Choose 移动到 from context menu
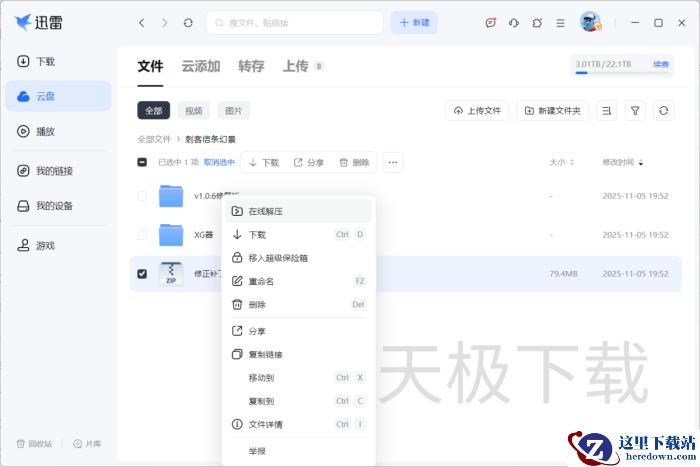 pos(299,378)
